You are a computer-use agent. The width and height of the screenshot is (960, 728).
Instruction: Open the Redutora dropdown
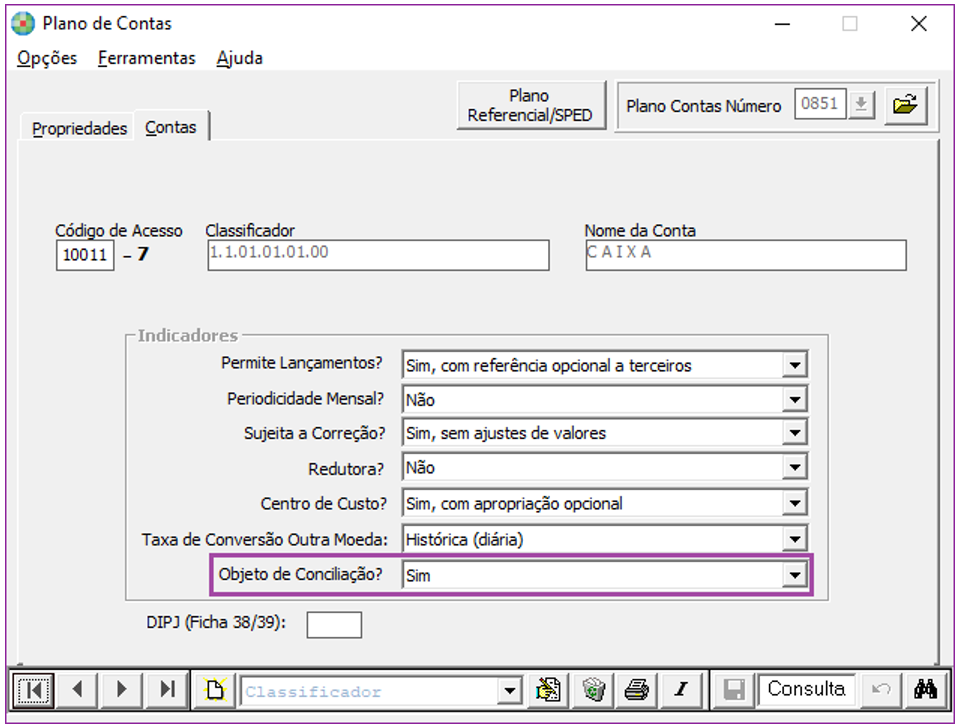(795, 468)
